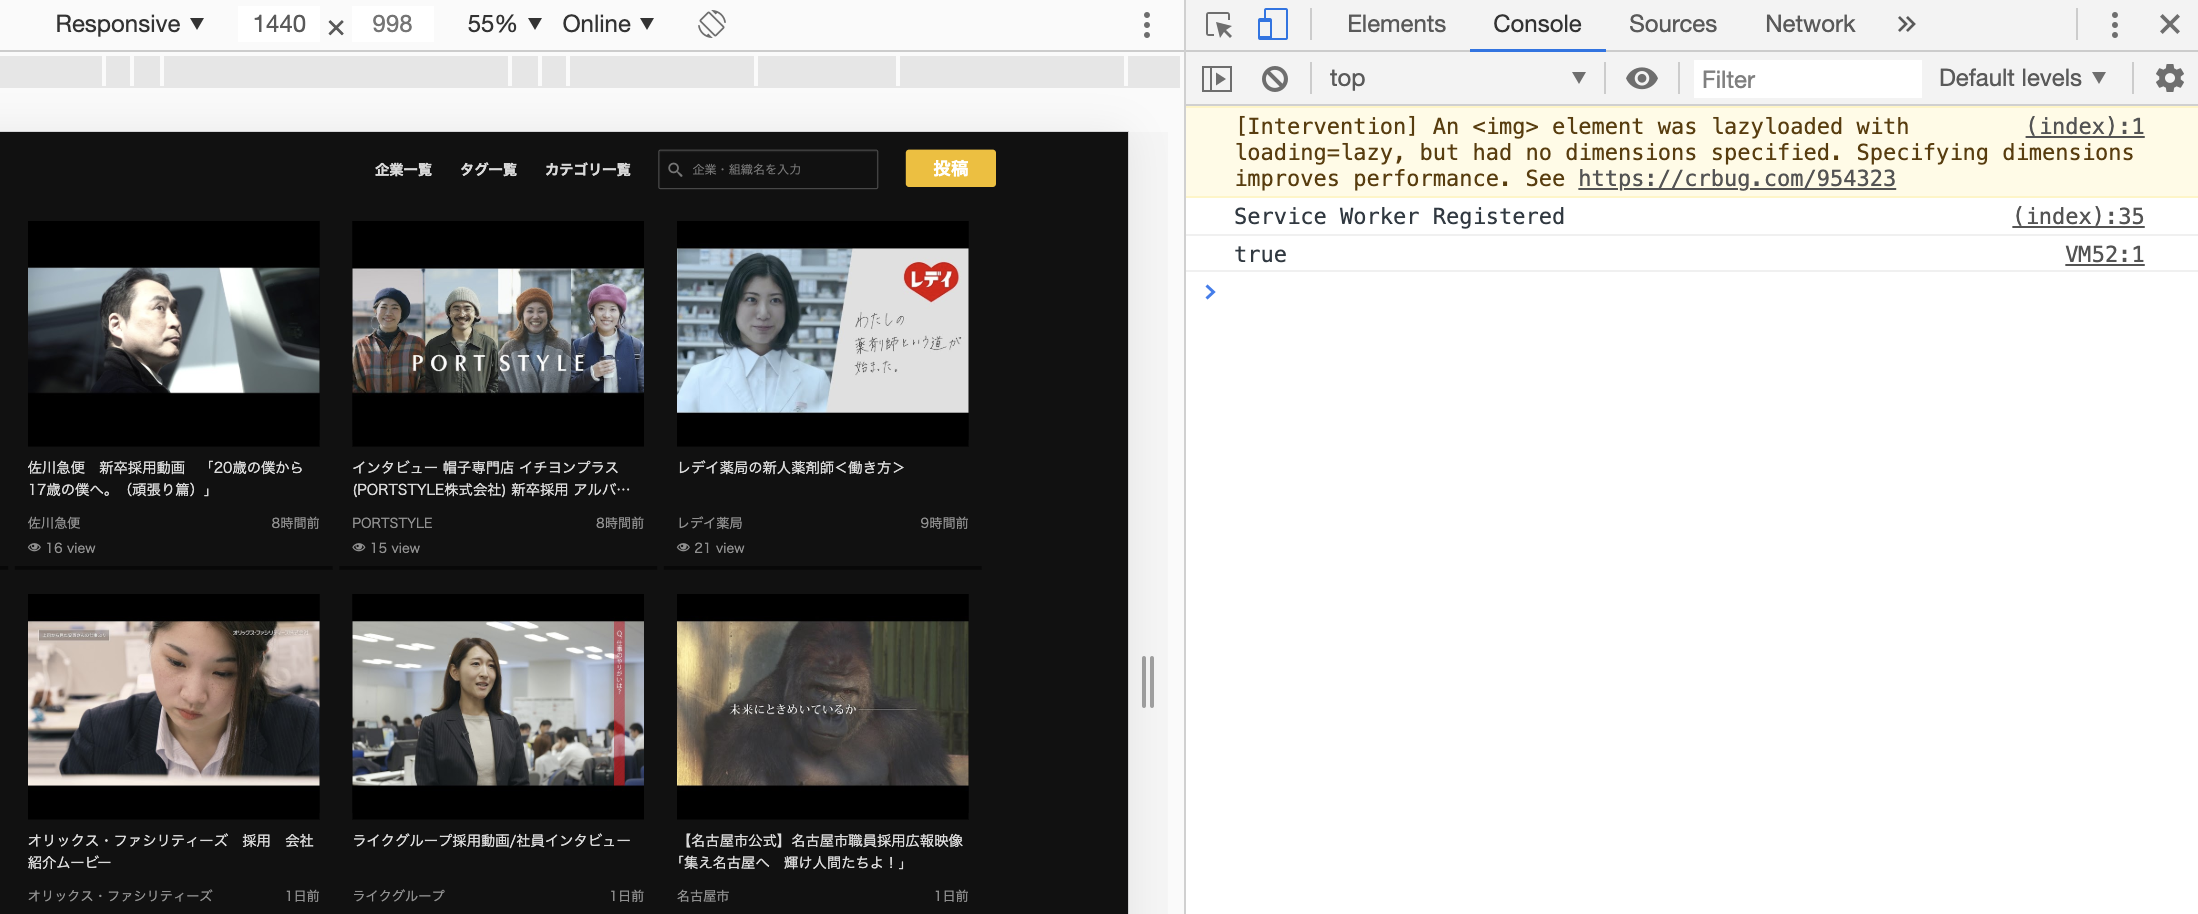
Task: Click the viewport resize handle
Action: (1148, 682)
